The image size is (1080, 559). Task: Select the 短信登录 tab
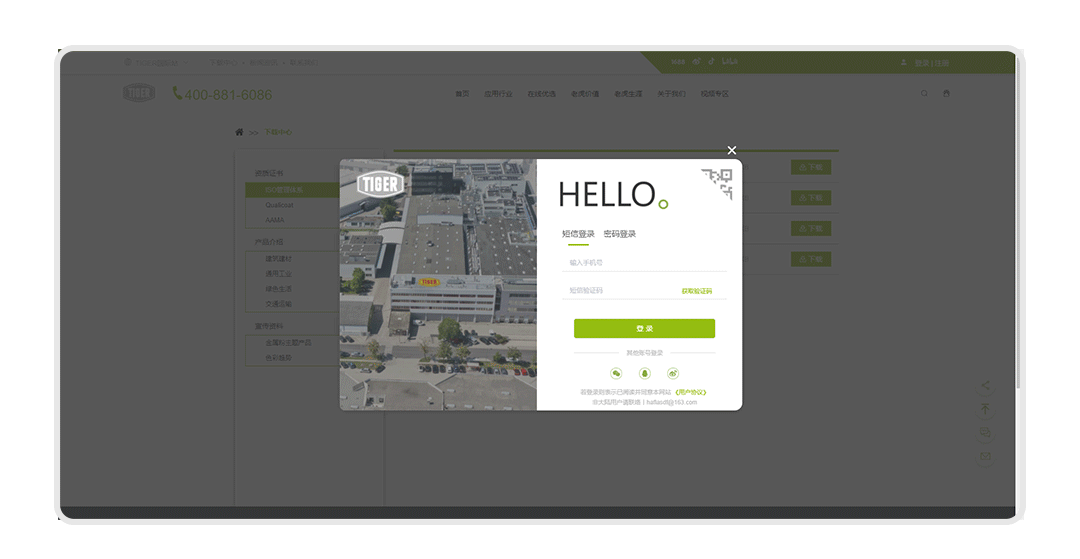pyautogui.click(x=578, y=234)
